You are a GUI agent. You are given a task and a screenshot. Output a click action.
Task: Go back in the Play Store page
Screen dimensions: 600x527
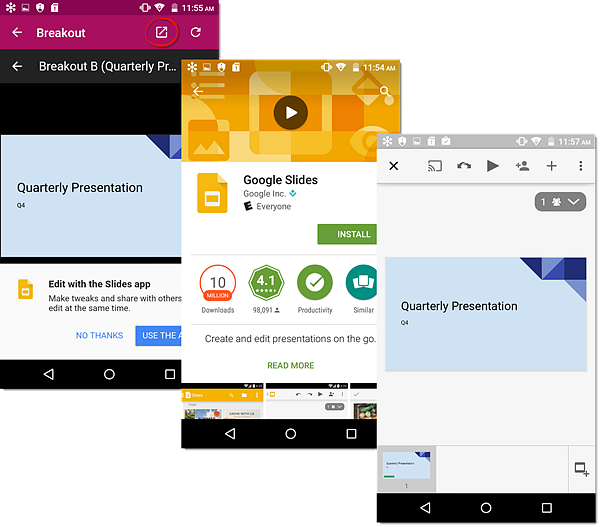pos(198,91)
